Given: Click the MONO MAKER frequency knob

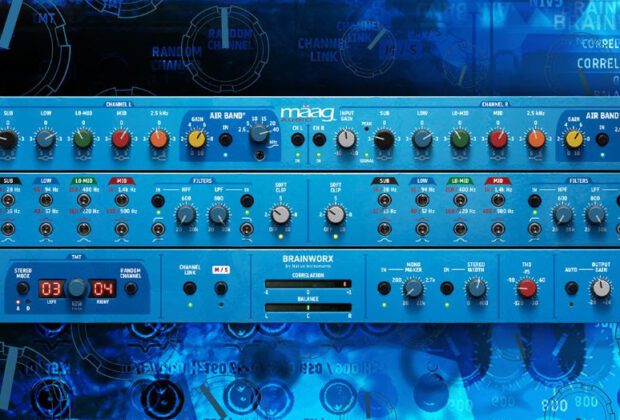Looking at the screenshot, I should coord(413,288).
